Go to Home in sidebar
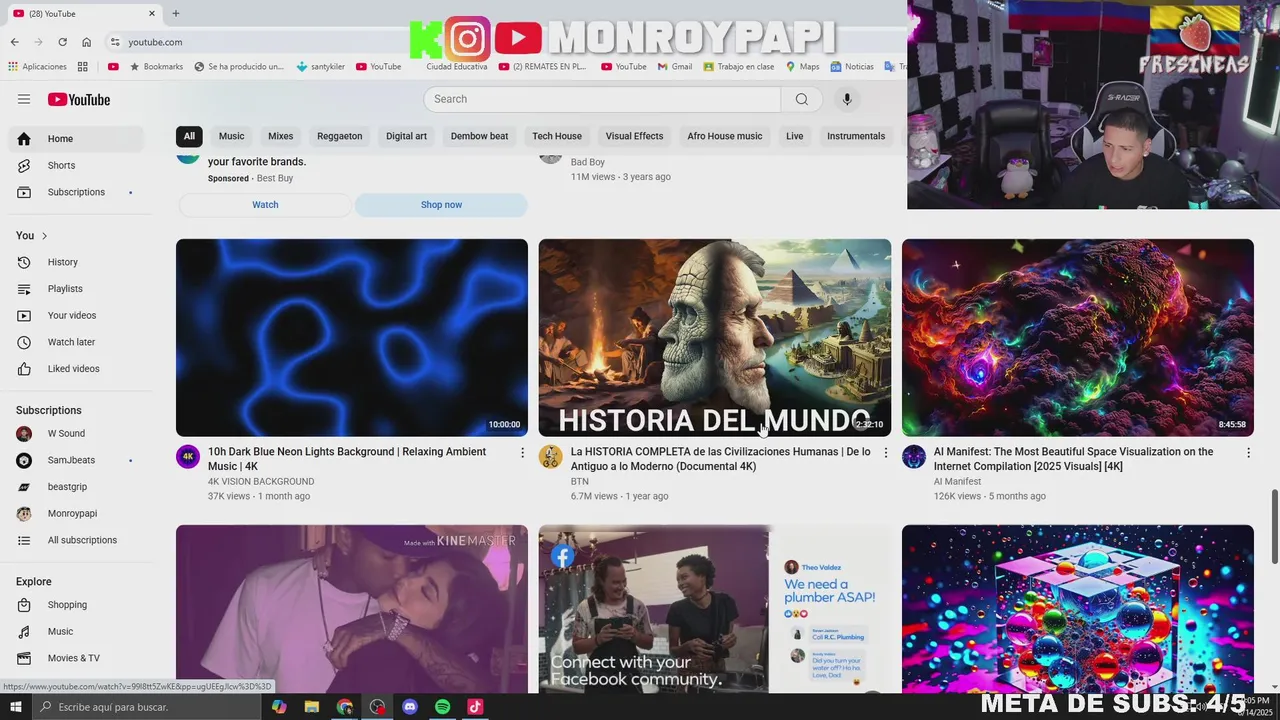This screenshot has height=720, width=1280. [x=76, y=139]
